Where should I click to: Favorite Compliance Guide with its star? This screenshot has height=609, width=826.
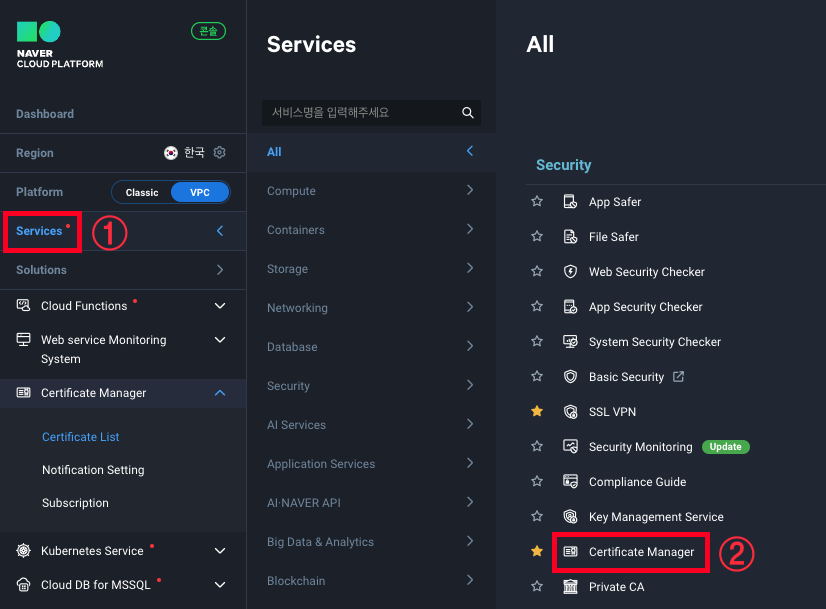[537, 481]
